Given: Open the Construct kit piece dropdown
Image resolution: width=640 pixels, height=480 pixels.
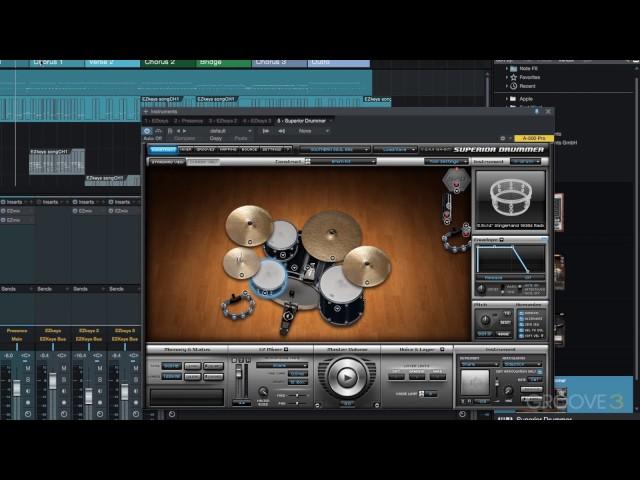Looking at the screenshot, I should pyautogui.click(x=343, y=162).
